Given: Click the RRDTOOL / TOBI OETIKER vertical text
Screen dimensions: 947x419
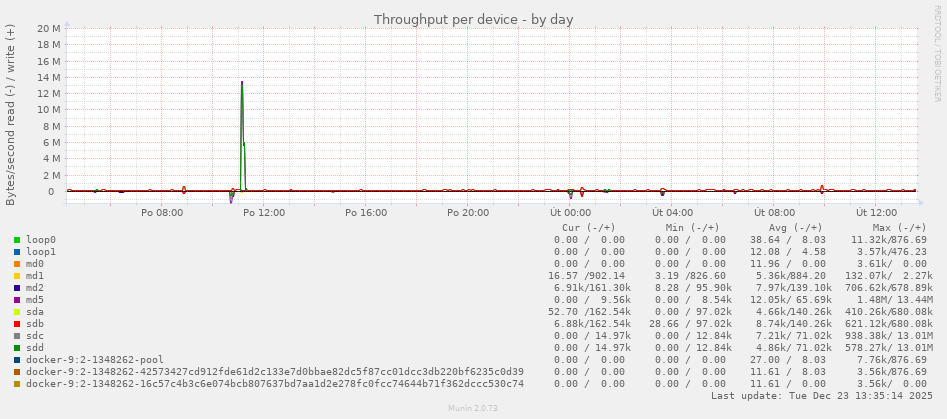Looking at the screenshot, I should tap(937, 53).
